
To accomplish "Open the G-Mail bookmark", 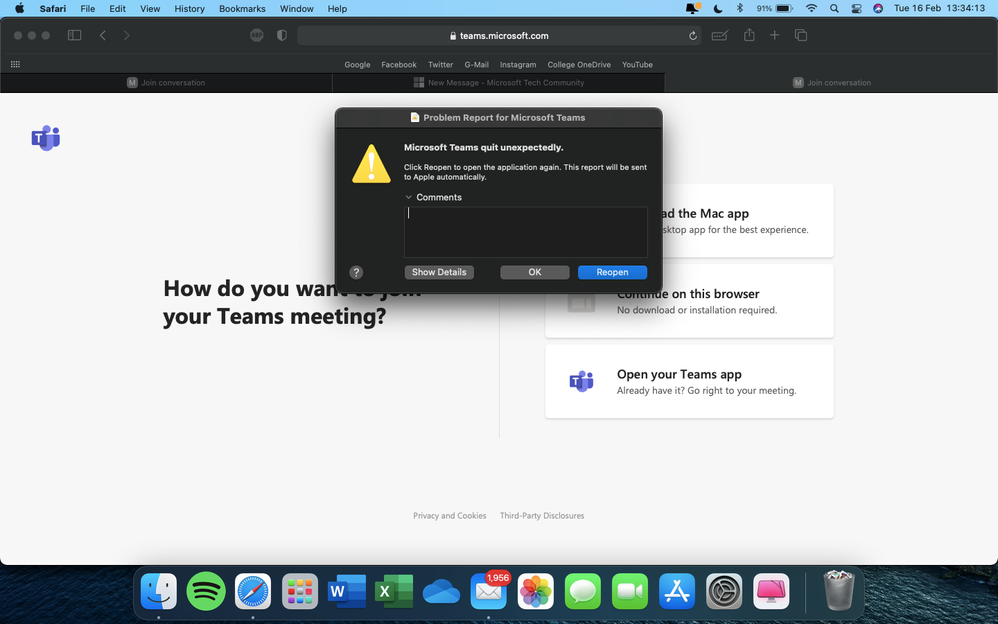I will point(476,65).
